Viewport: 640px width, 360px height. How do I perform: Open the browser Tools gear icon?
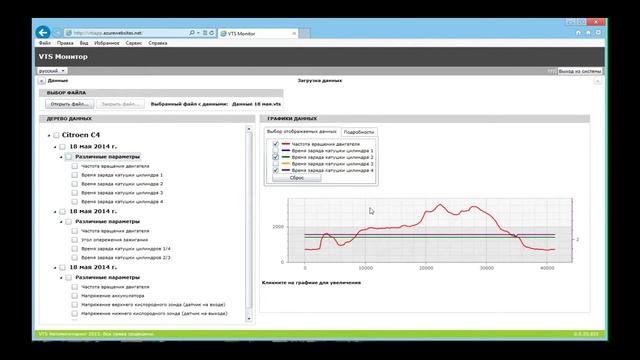point(598,33)
